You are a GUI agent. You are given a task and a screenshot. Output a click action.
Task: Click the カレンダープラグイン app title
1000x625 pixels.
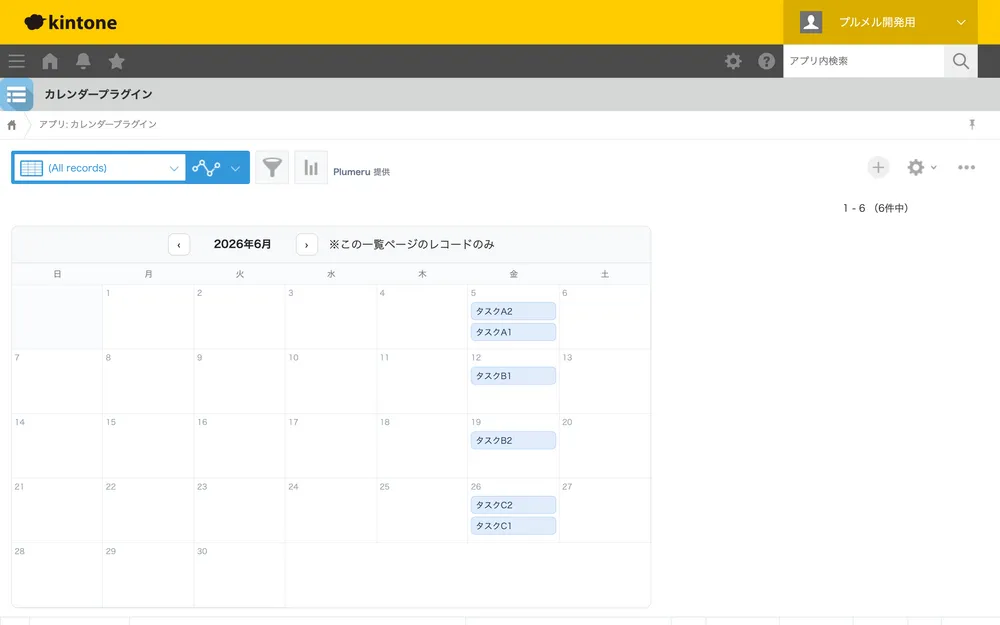point(98,94)
